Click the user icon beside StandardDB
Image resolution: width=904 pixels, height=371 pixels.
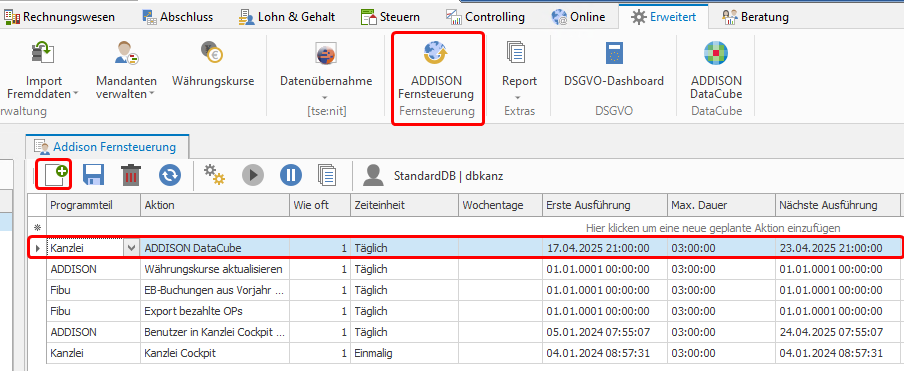coord(374,176)
